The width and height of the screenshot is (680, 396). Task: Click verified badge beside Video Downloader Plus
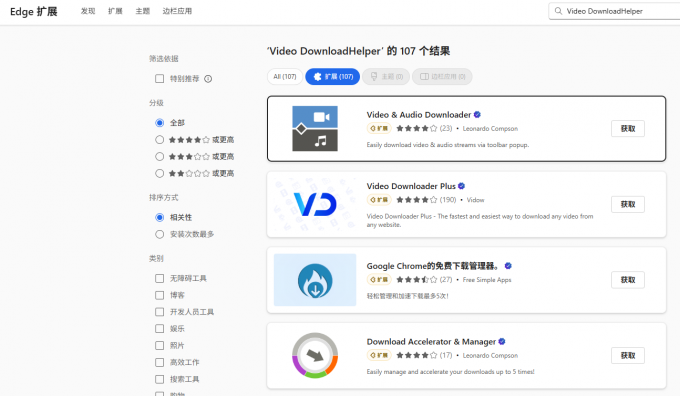(x=461, y=186)
